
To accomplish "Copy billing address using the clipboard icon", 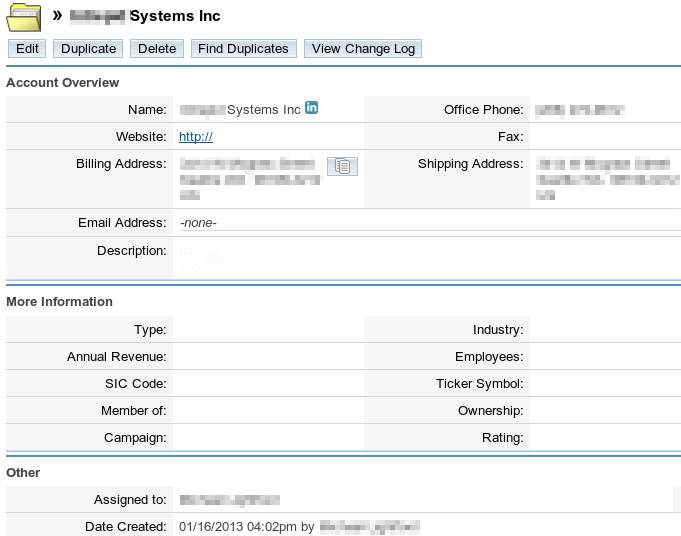I will [342, 166].
